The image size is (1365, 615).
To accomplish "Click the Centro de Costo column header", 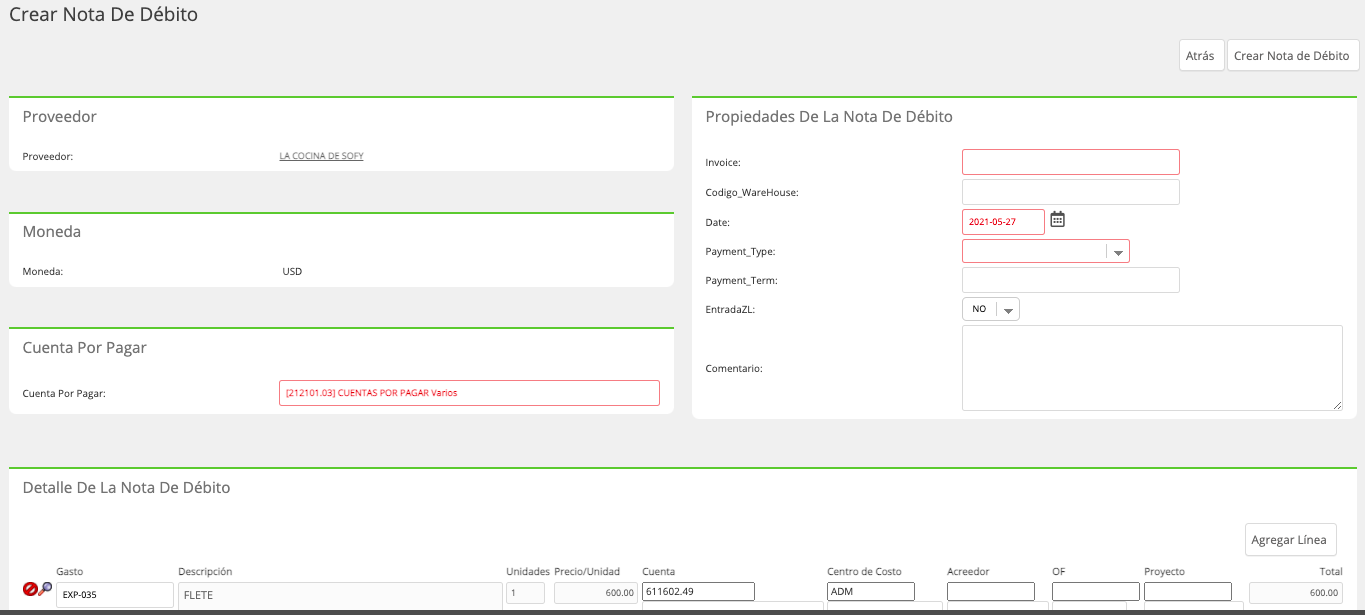I will pyautogui.click(x=864, y=572).
